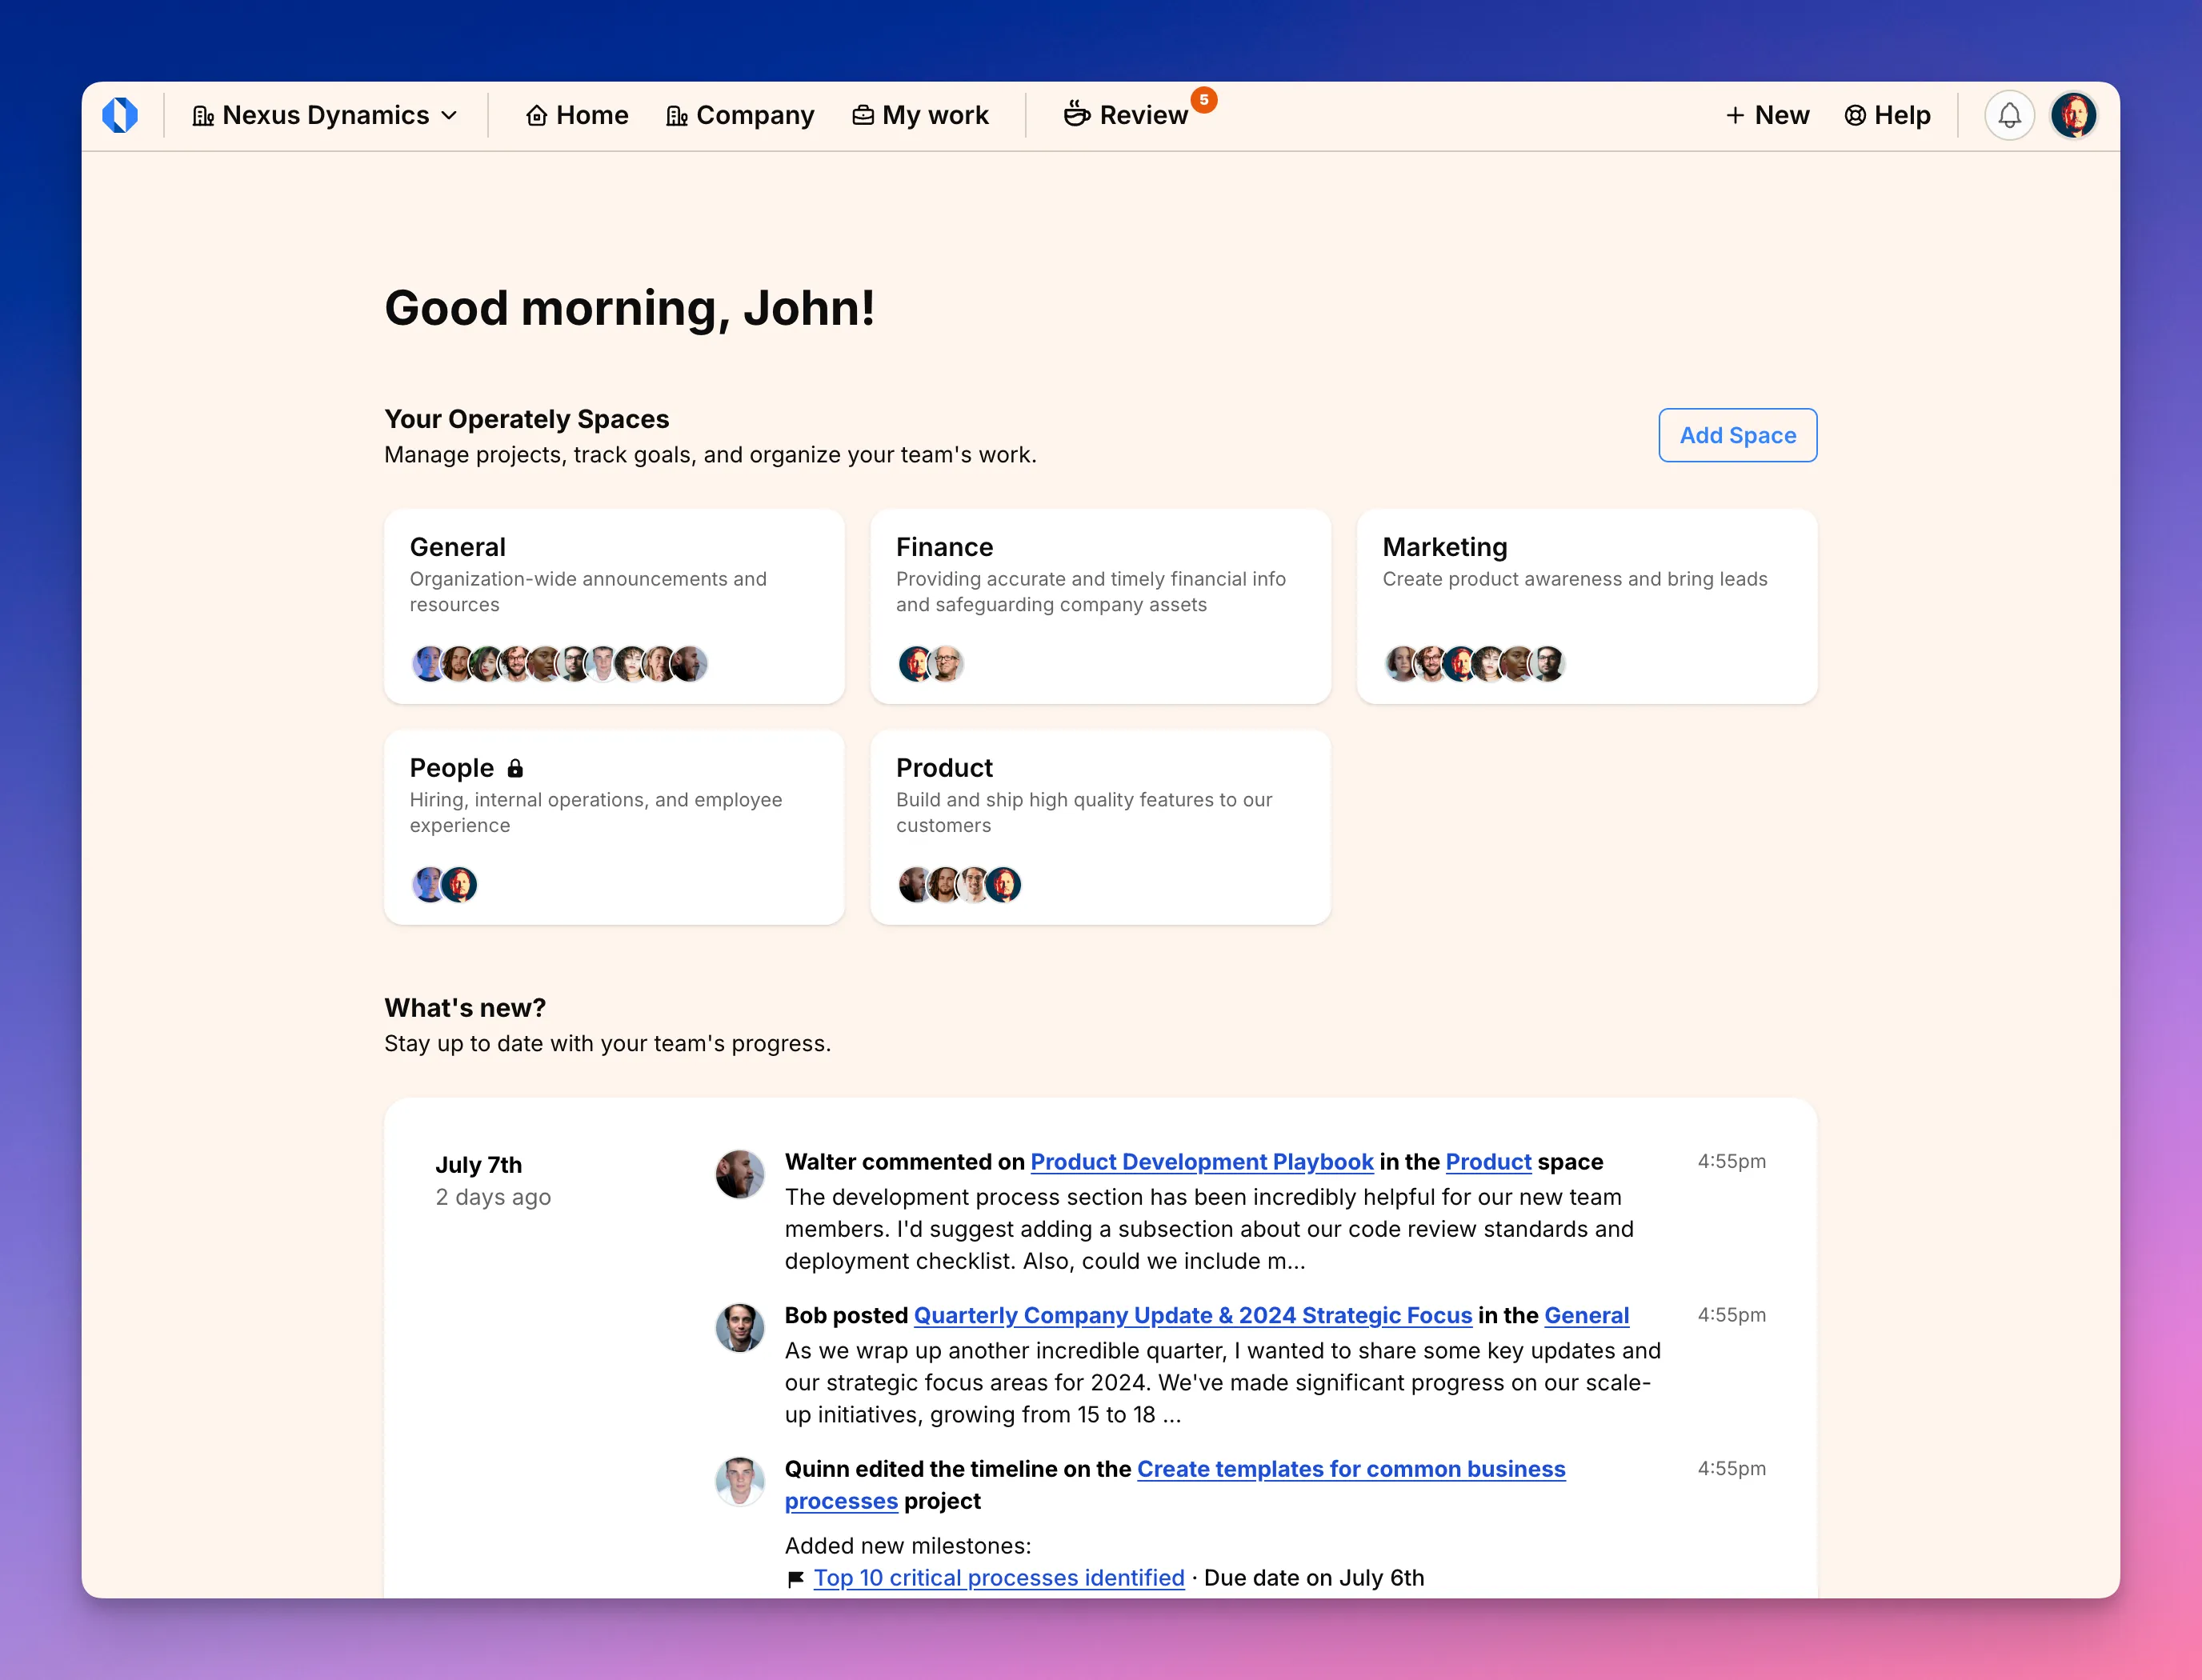Image resolution: width=2202 pixels, height=1680 pixels.
Task: Click the Operately logo icon
Action: pyautogui.click(x=122, y=114)
